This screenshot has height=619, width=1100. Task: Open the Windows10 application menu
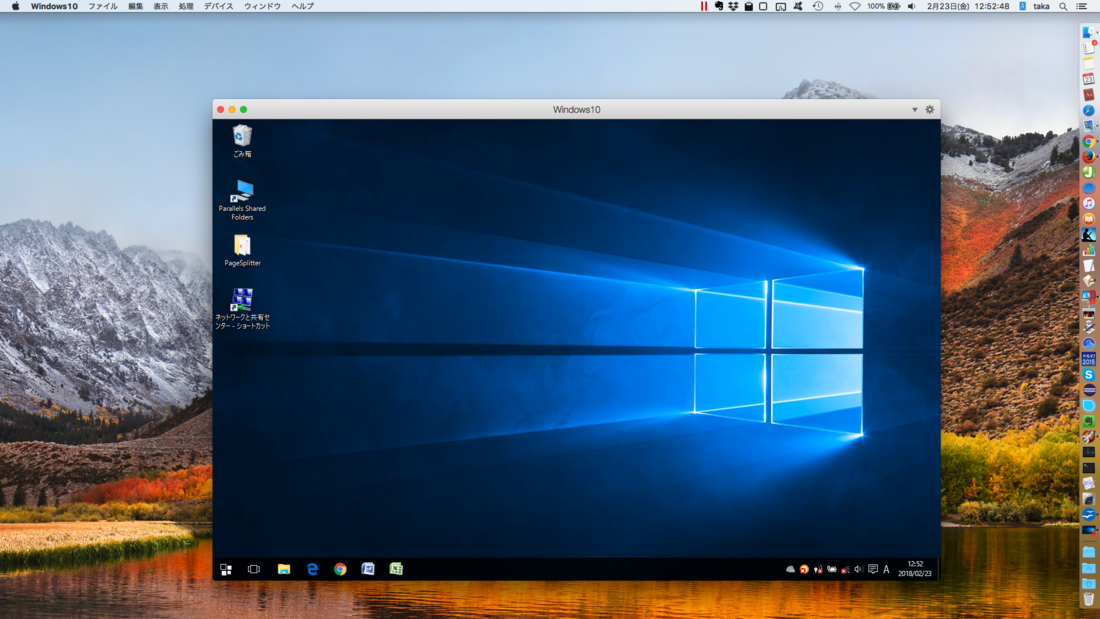pos(54,6)
